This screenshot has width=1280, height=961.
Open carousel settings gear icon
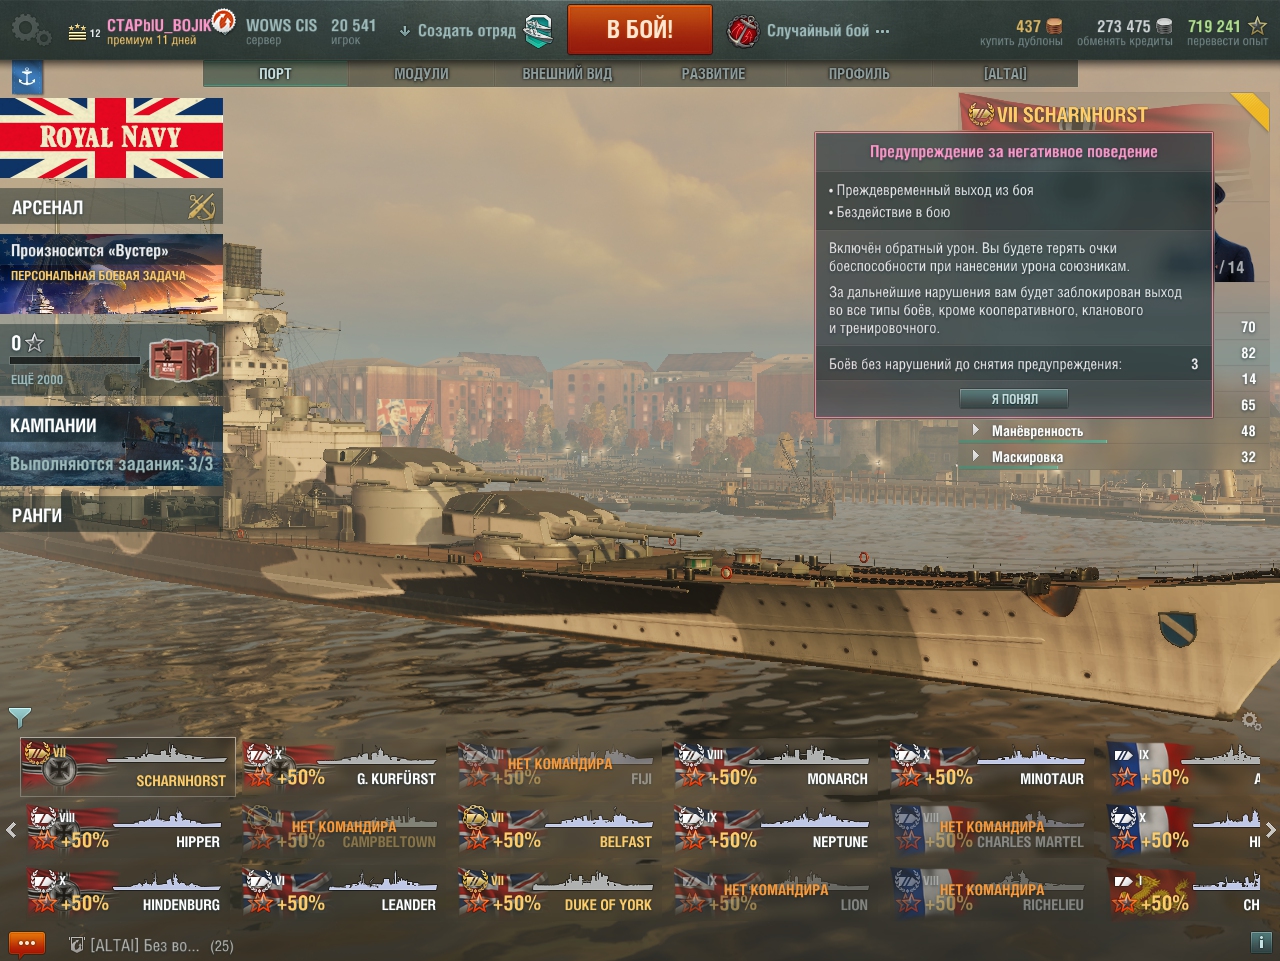[1250, 720]
